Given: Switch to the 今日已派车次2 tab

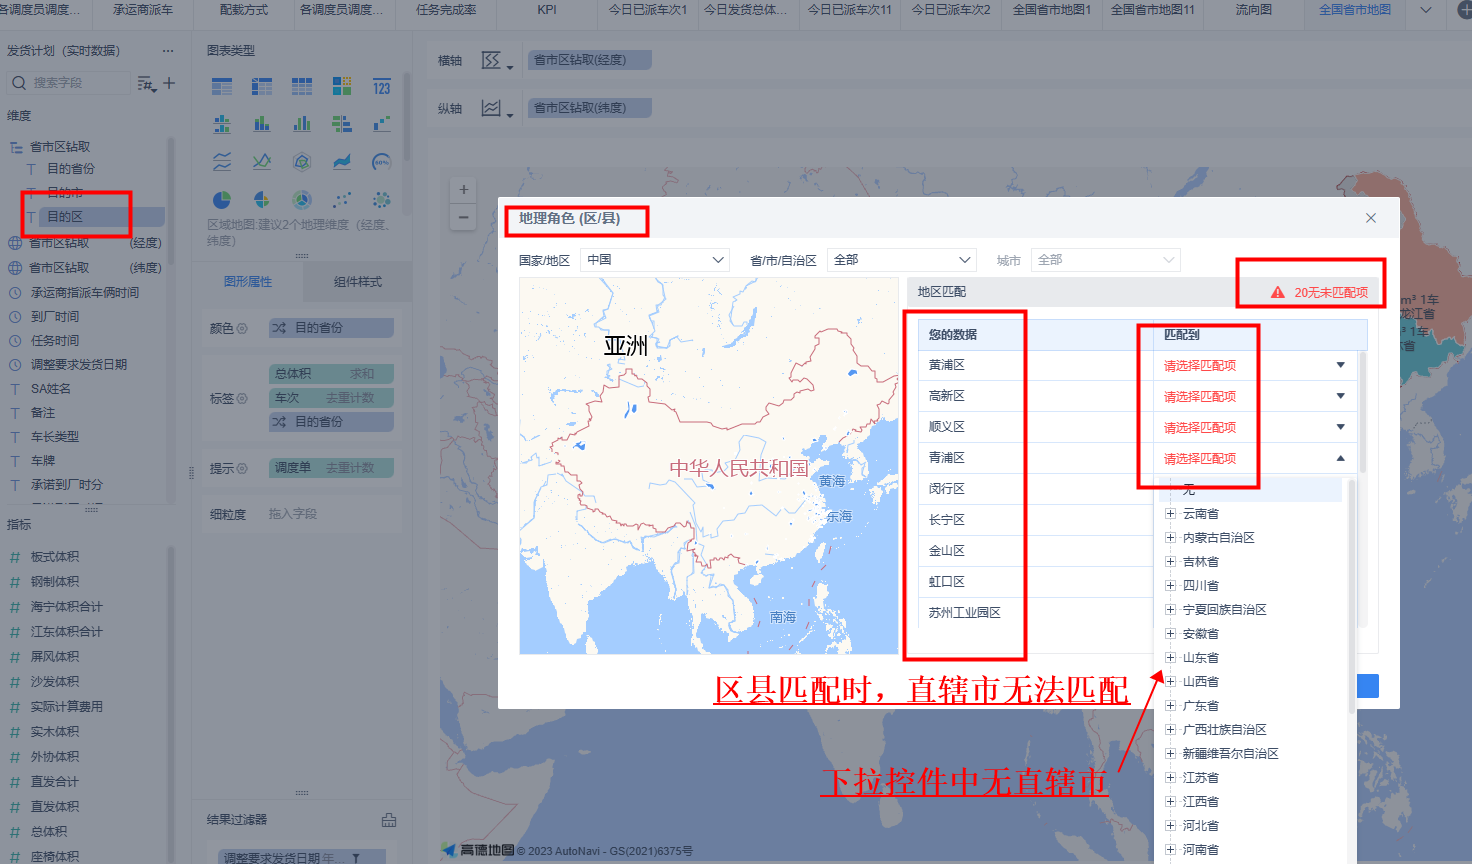Looking at the screenshot, I should click(x=951, y=10).
